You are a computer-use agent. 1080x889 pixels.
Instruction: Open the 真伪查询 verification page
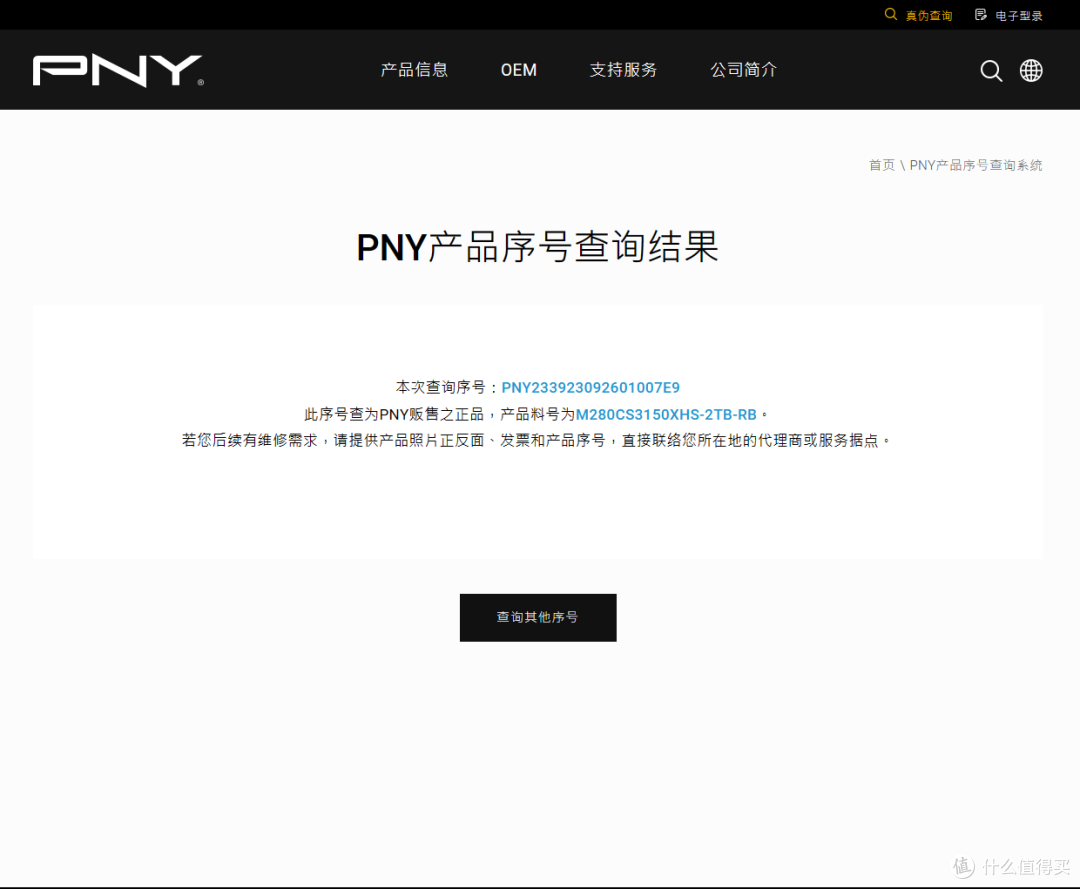[x=928, y=15]
